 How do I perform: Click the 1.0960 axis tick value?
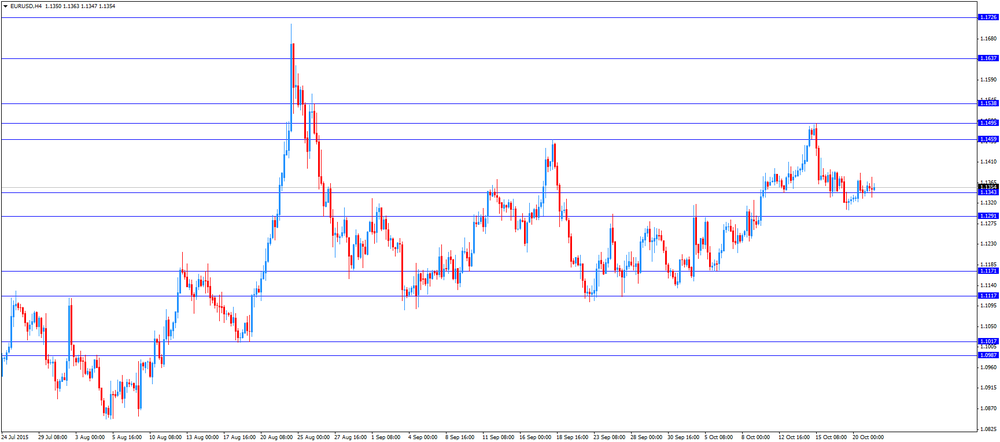pyautogui.click(x=987, y=367)
